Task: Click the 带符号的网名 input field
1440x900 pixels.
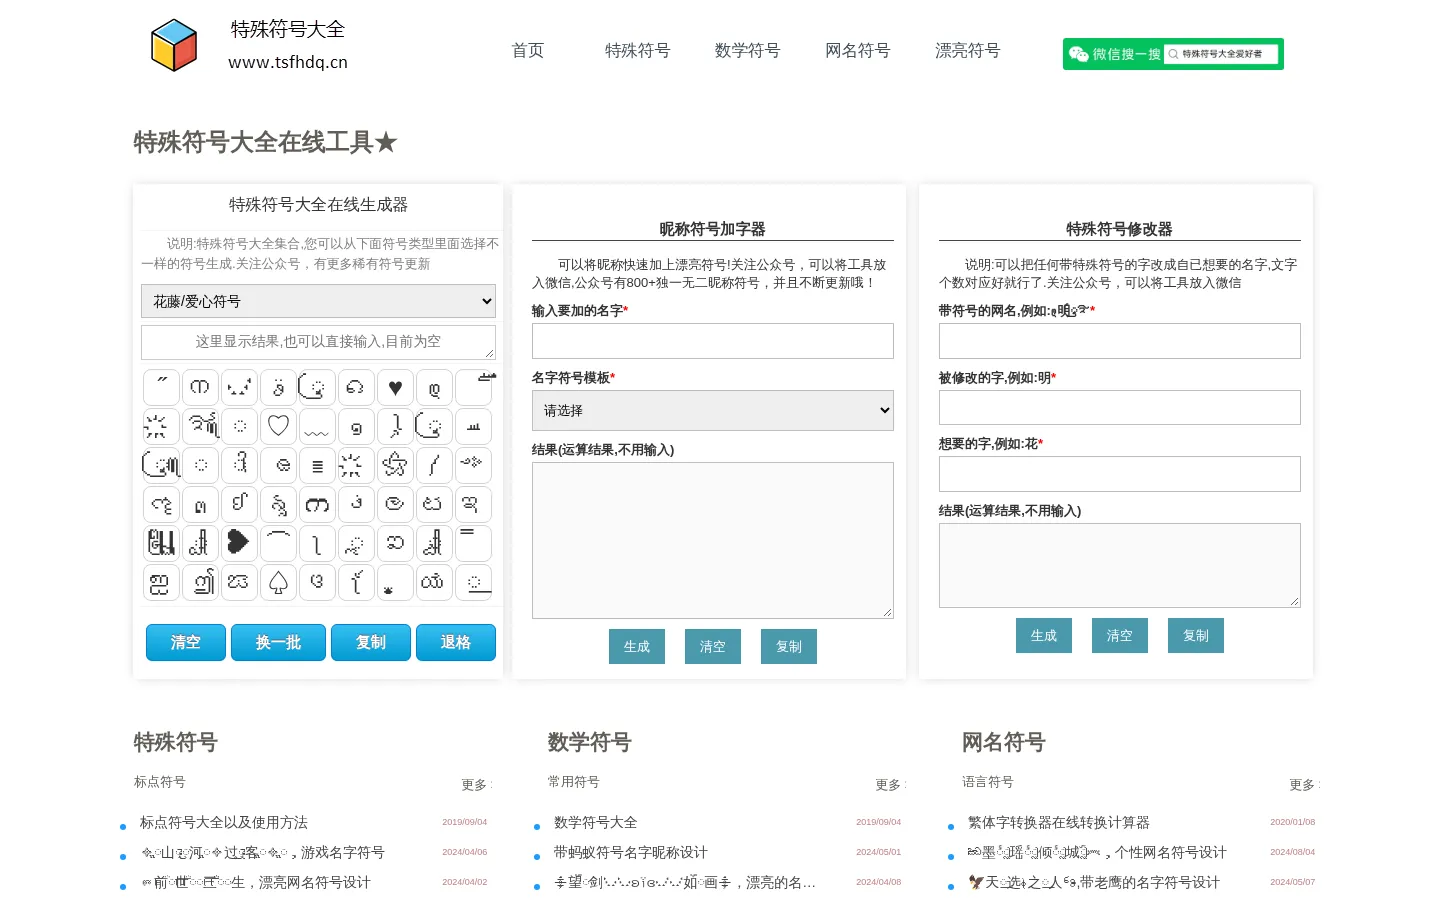Action: coord(1119,341)
